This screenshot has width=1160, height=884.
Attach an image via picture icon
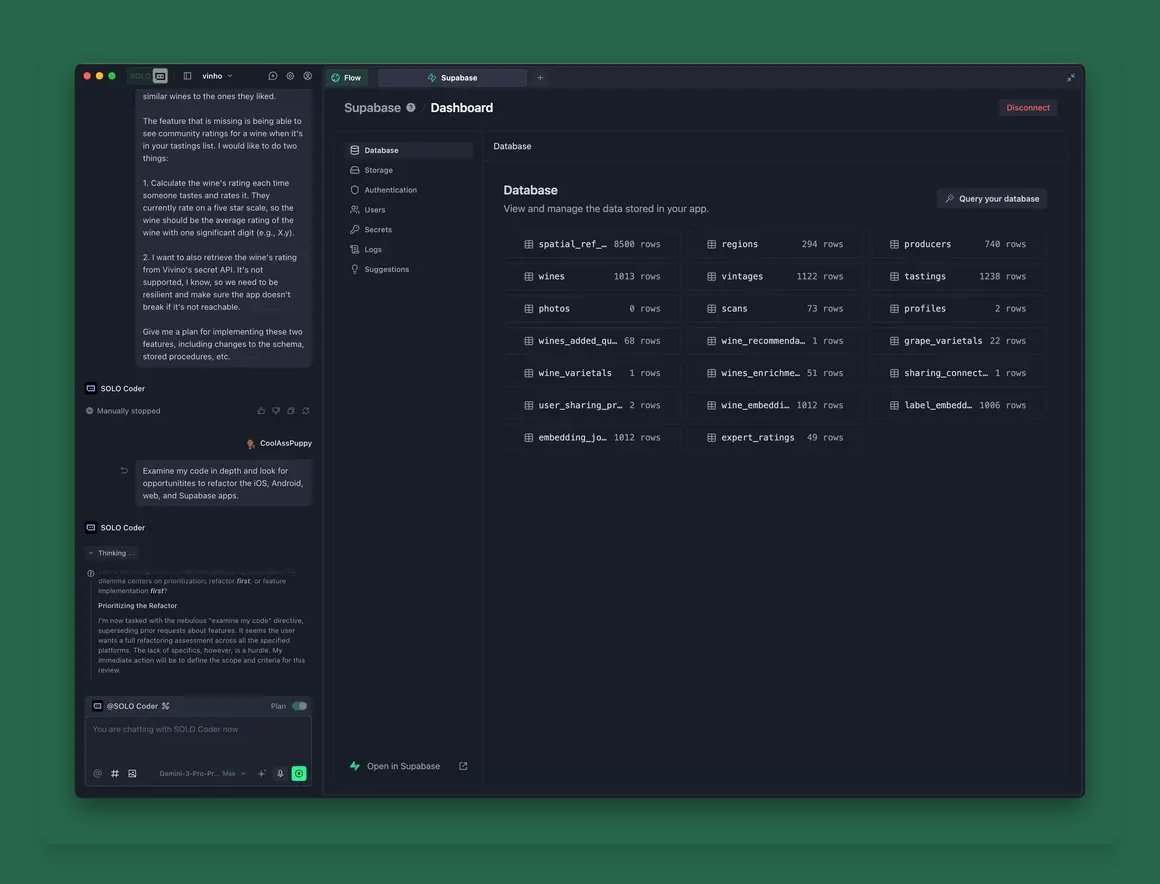pos(132,774)
